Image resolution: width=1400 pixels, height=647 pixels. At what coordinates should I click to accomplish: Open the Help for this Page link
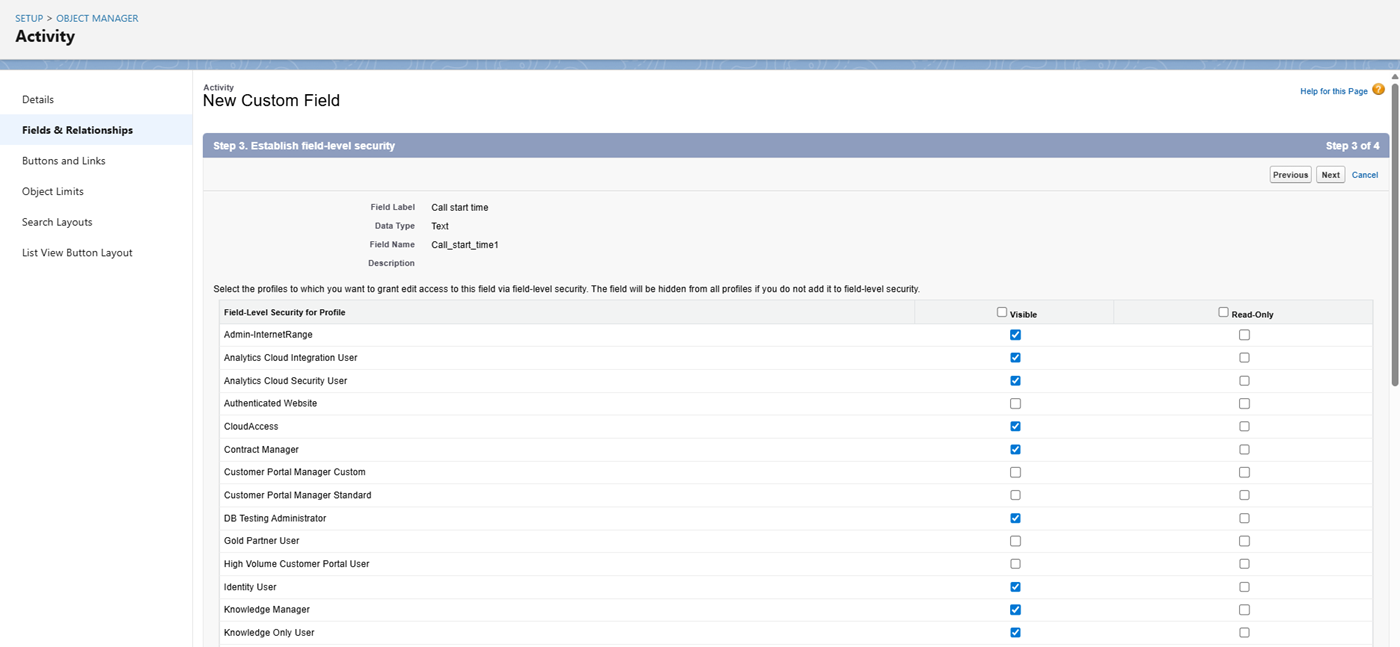click(x=1334, y=91)
